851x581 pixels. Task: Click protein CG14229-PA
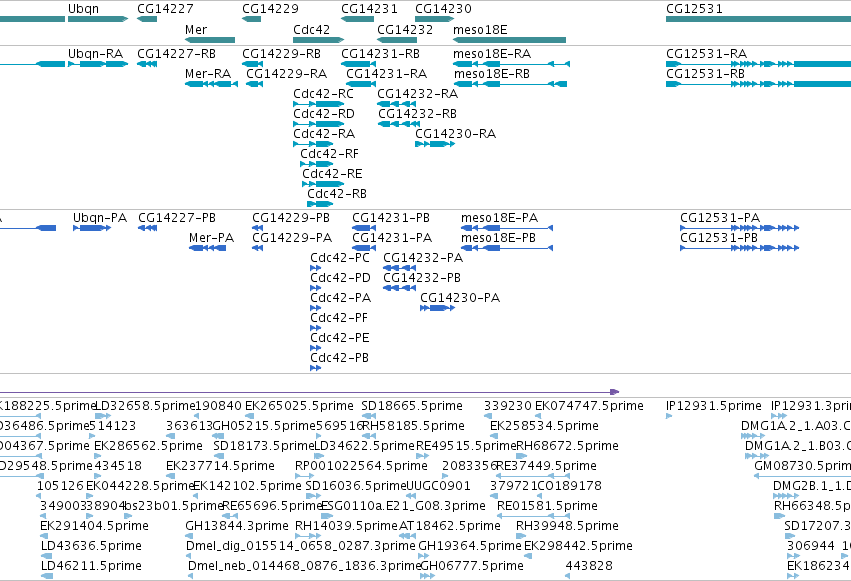257,248
